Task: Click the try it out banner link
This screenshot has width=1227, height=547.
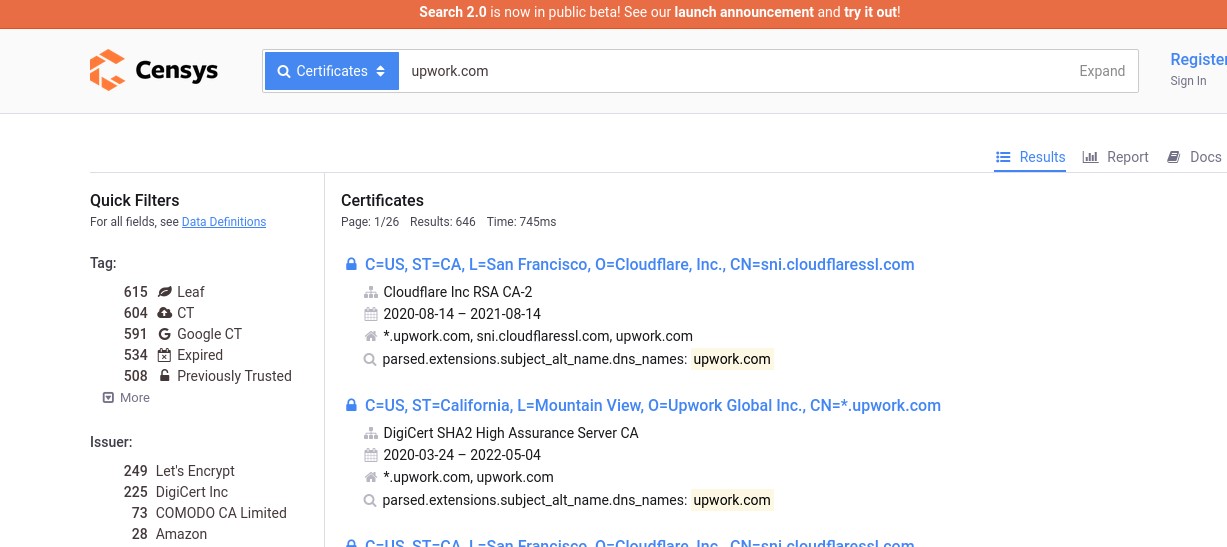Action: [870, 12]
